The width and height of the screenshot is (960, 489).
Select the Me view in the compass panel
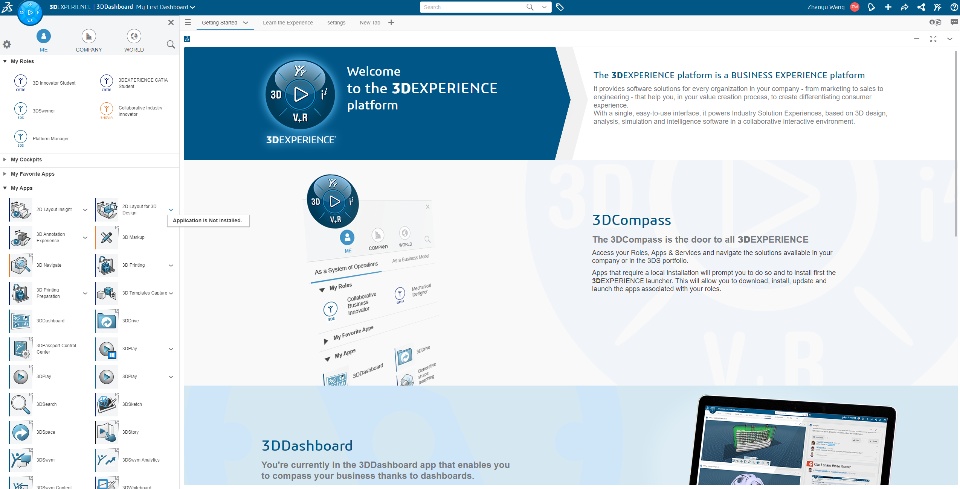click(43, 40)
